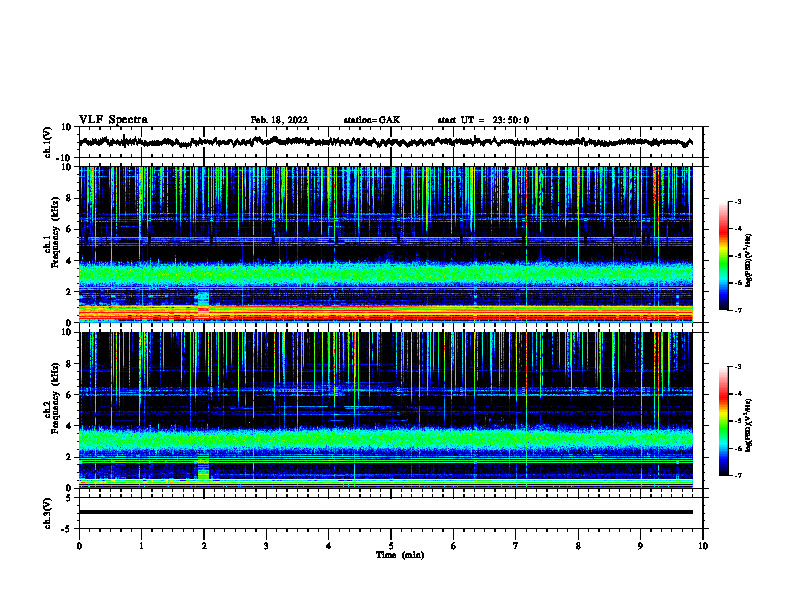The height and width of the screenshot is (612, 792).
Task: Click the upper color scale bar for ch.1
Action: pyautogui.click(x=724, y=256)
